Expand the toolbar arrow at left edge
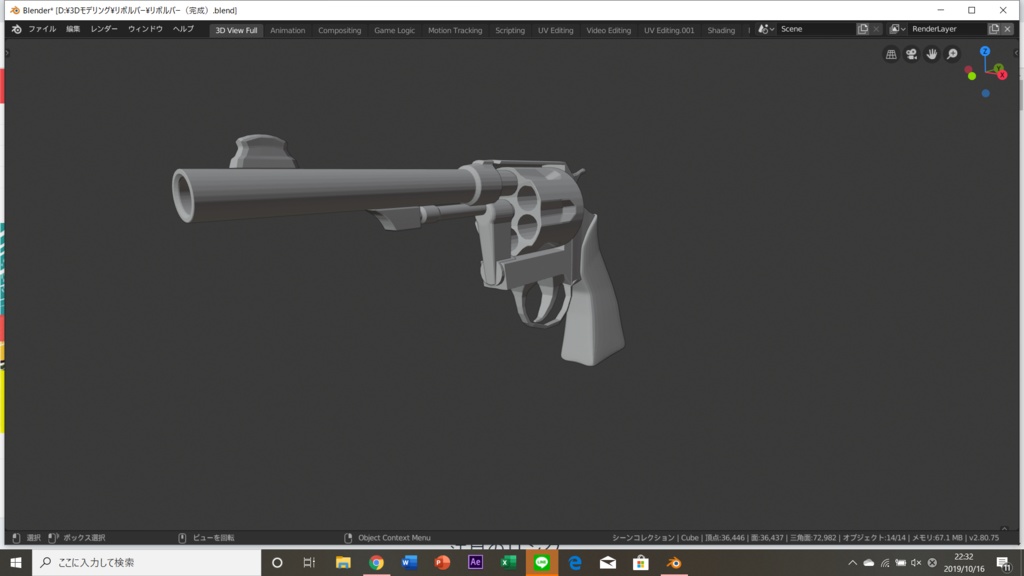This screenshot has width=1024, height=576. 7,53
